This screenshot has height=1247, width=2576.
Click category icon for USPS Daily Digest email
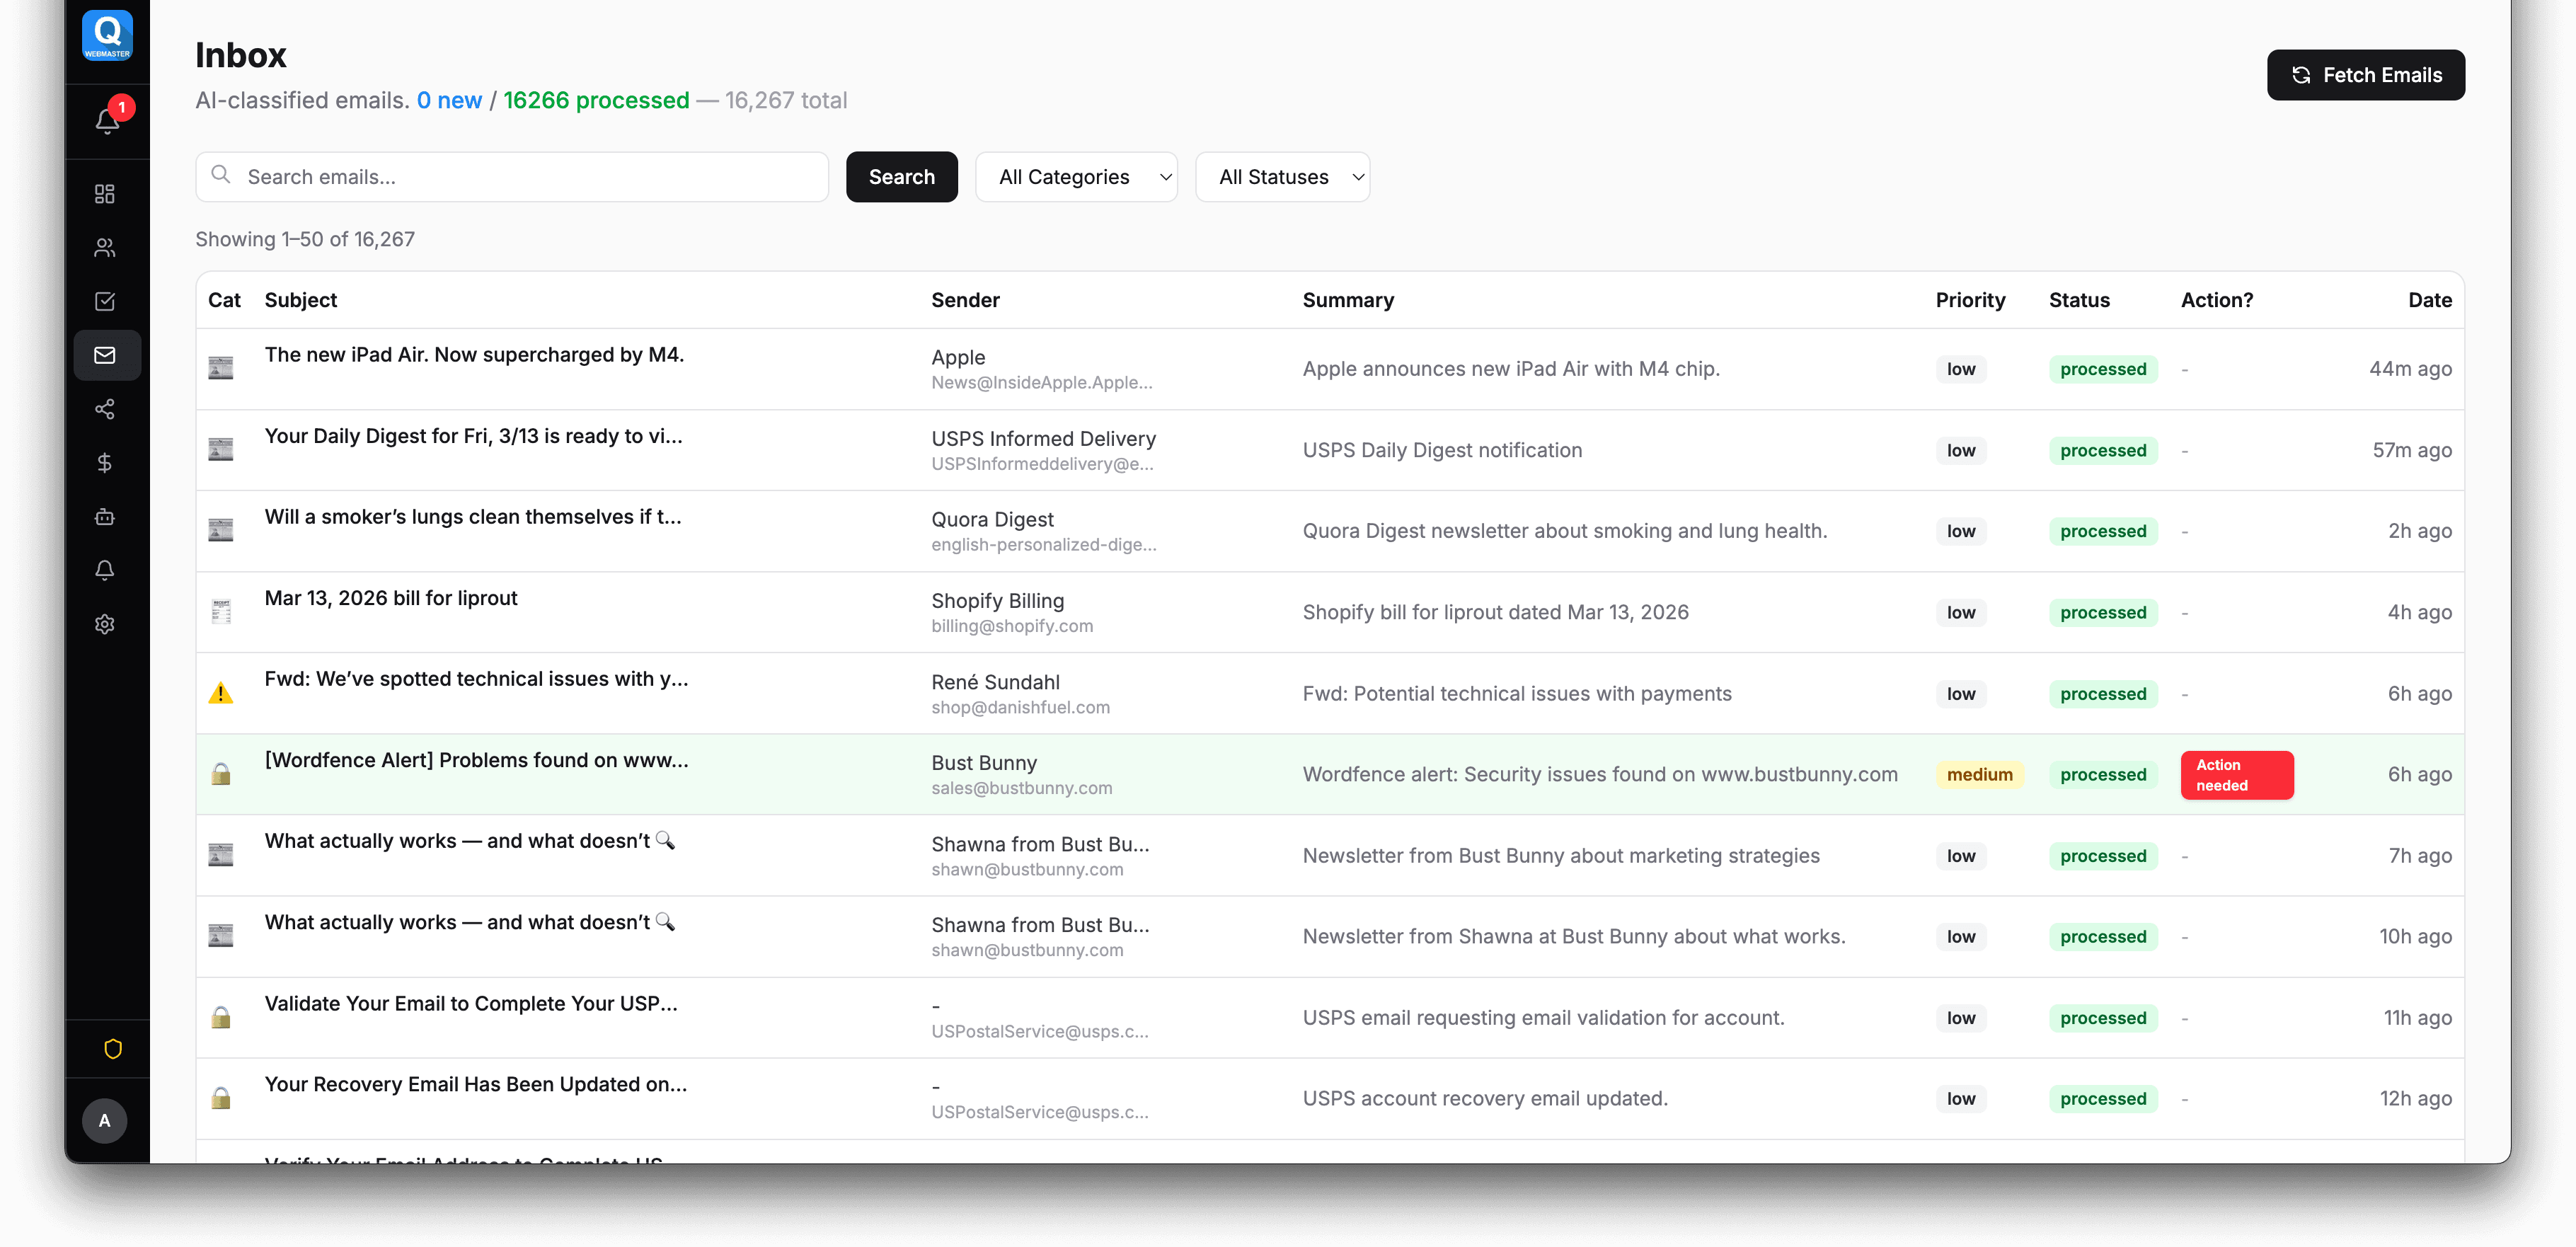(221, 449)
